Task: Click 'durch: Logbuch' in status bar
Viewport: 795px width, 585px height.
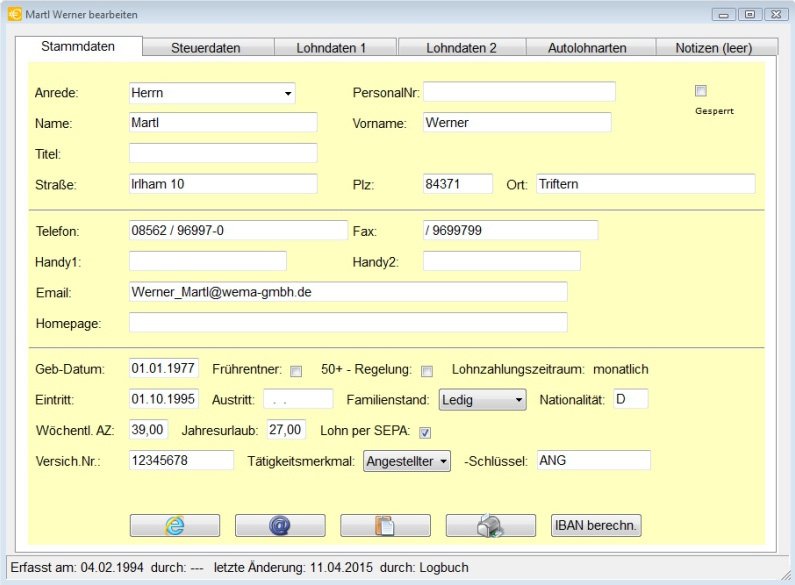Action: point(424,568)
